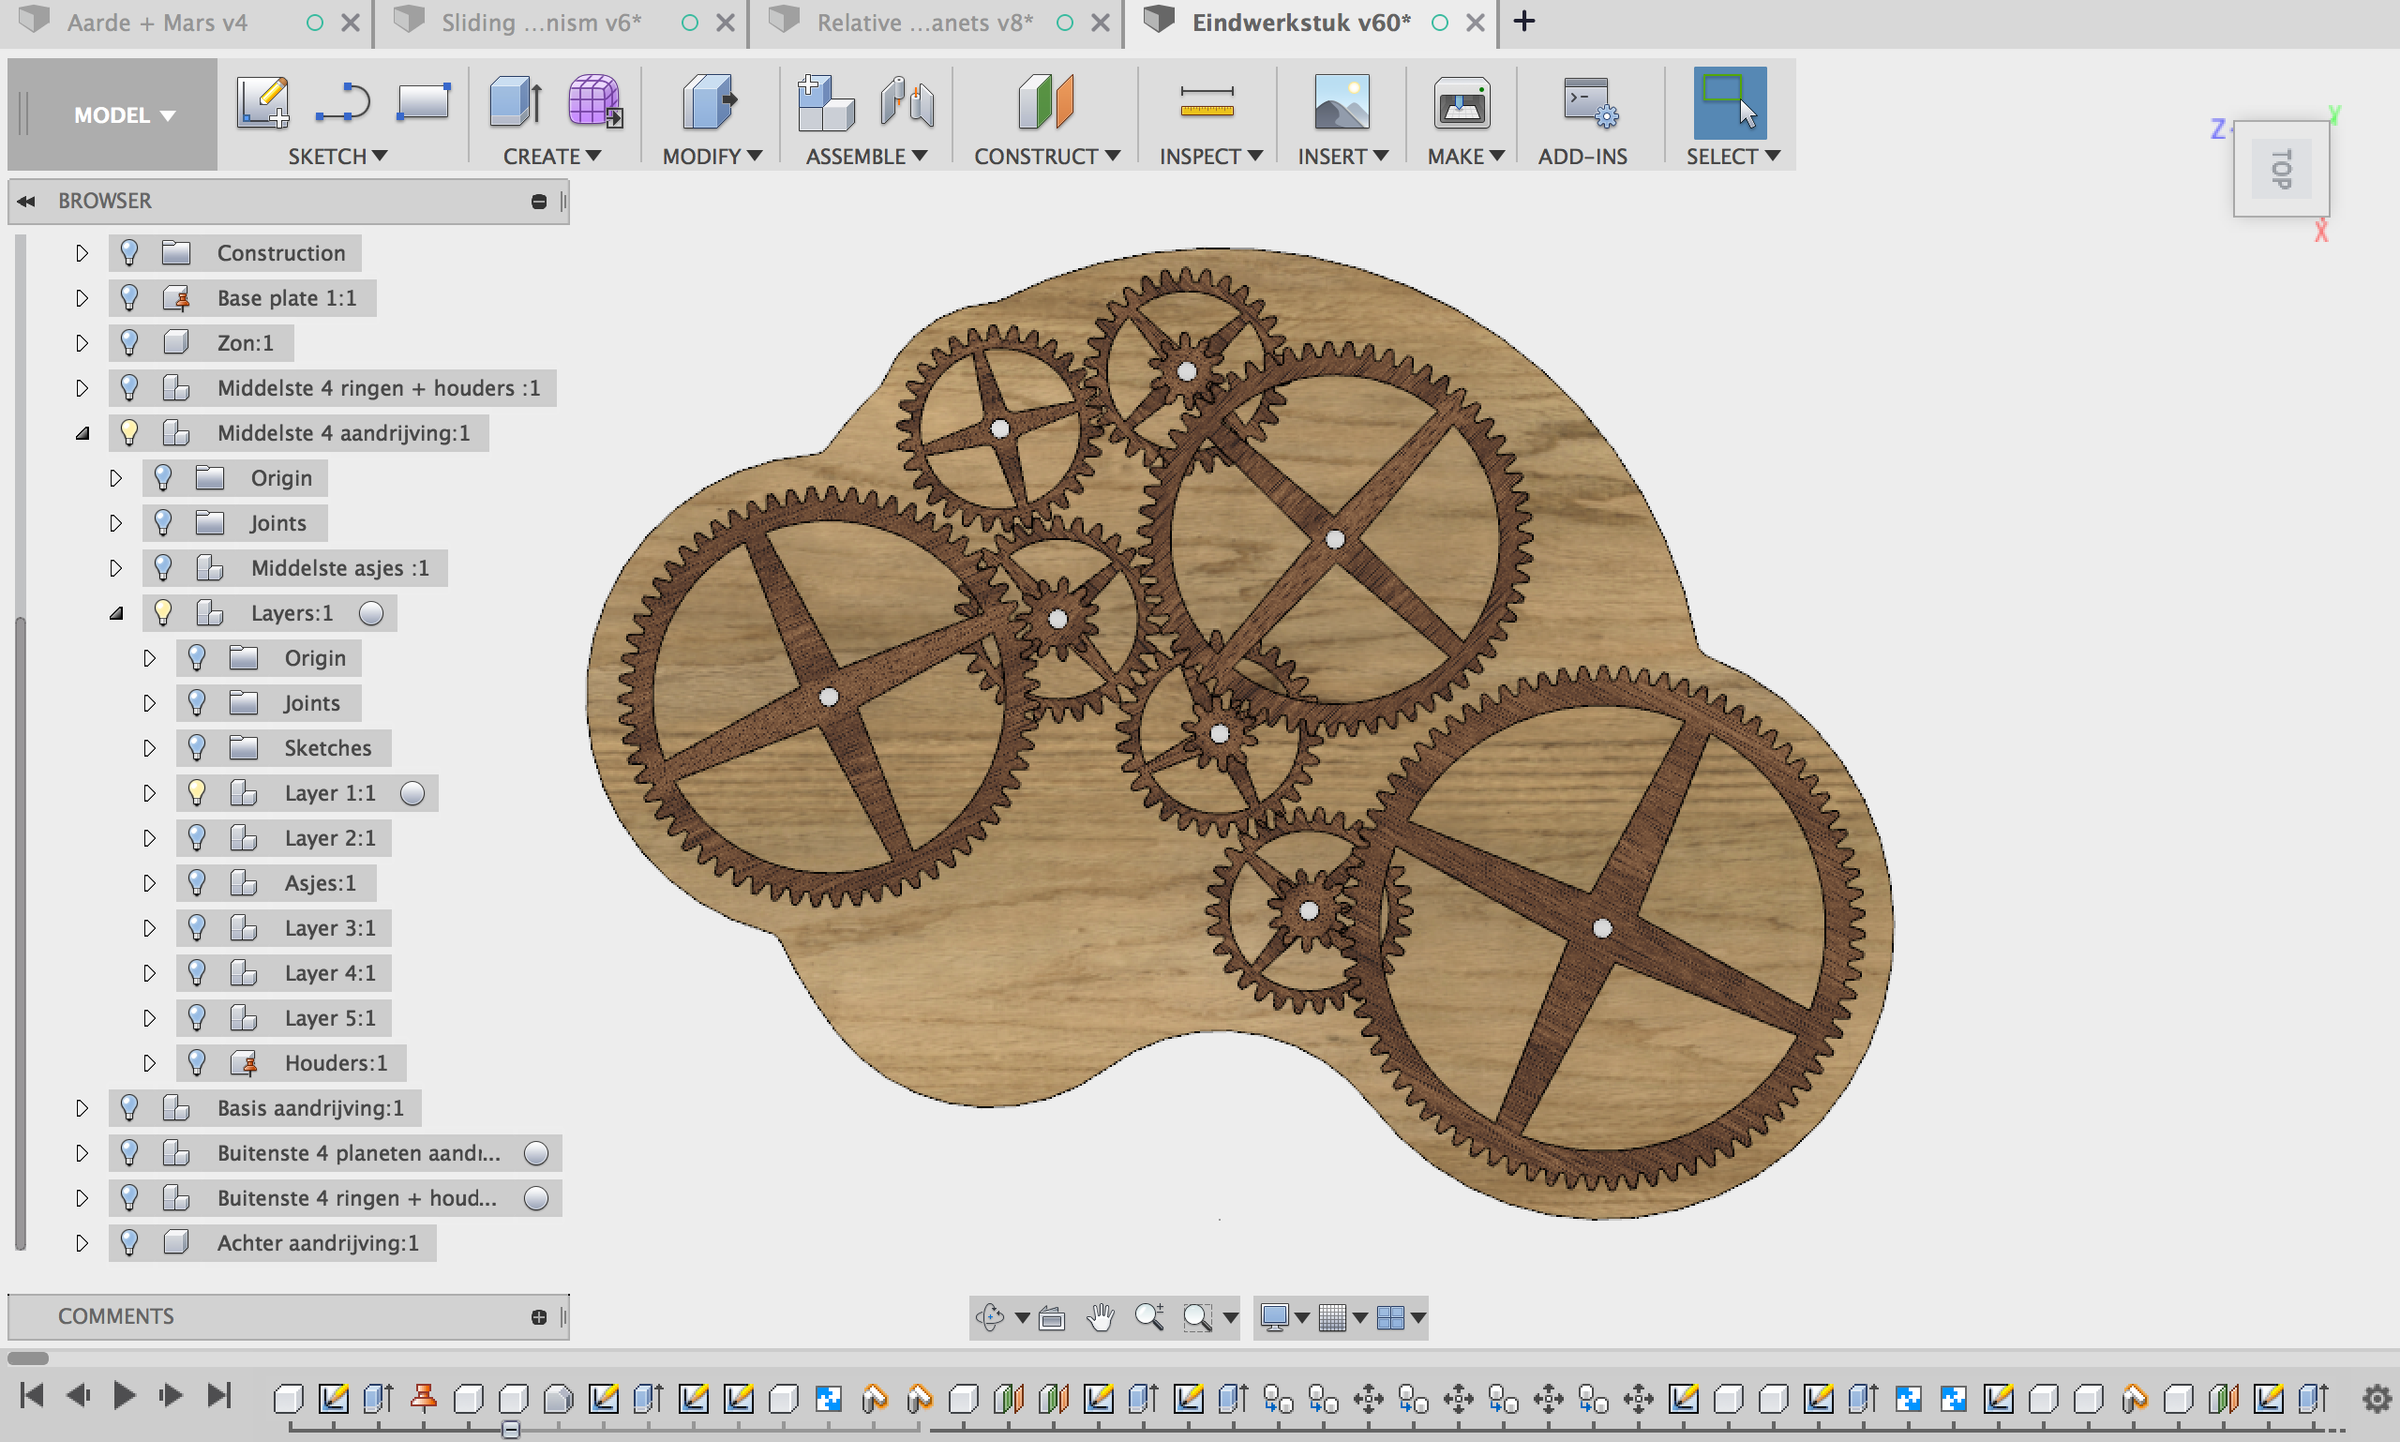This screenshot has height=1442, width=2400.
Task: Expand the Base plate 1:1 tree node
Action: pyautogui.click(x=82, y=298)
